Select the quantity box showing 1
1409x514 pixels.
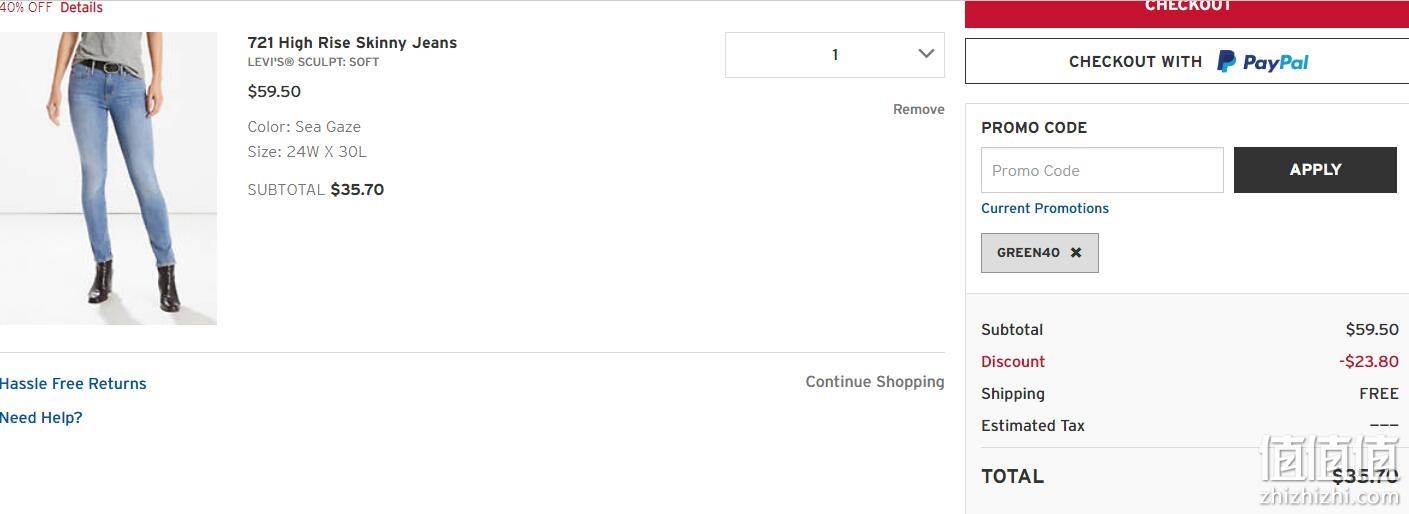(835, 55)
